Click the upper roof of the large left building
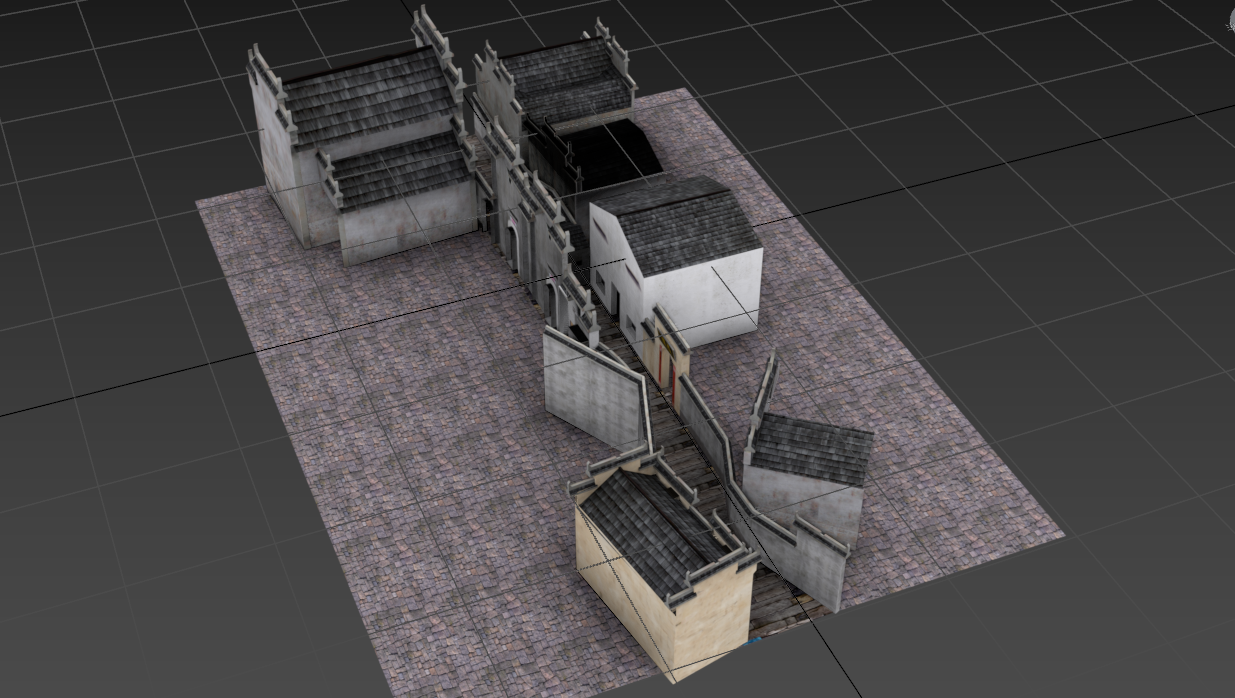1235x698 pixels. pos(368,96)
